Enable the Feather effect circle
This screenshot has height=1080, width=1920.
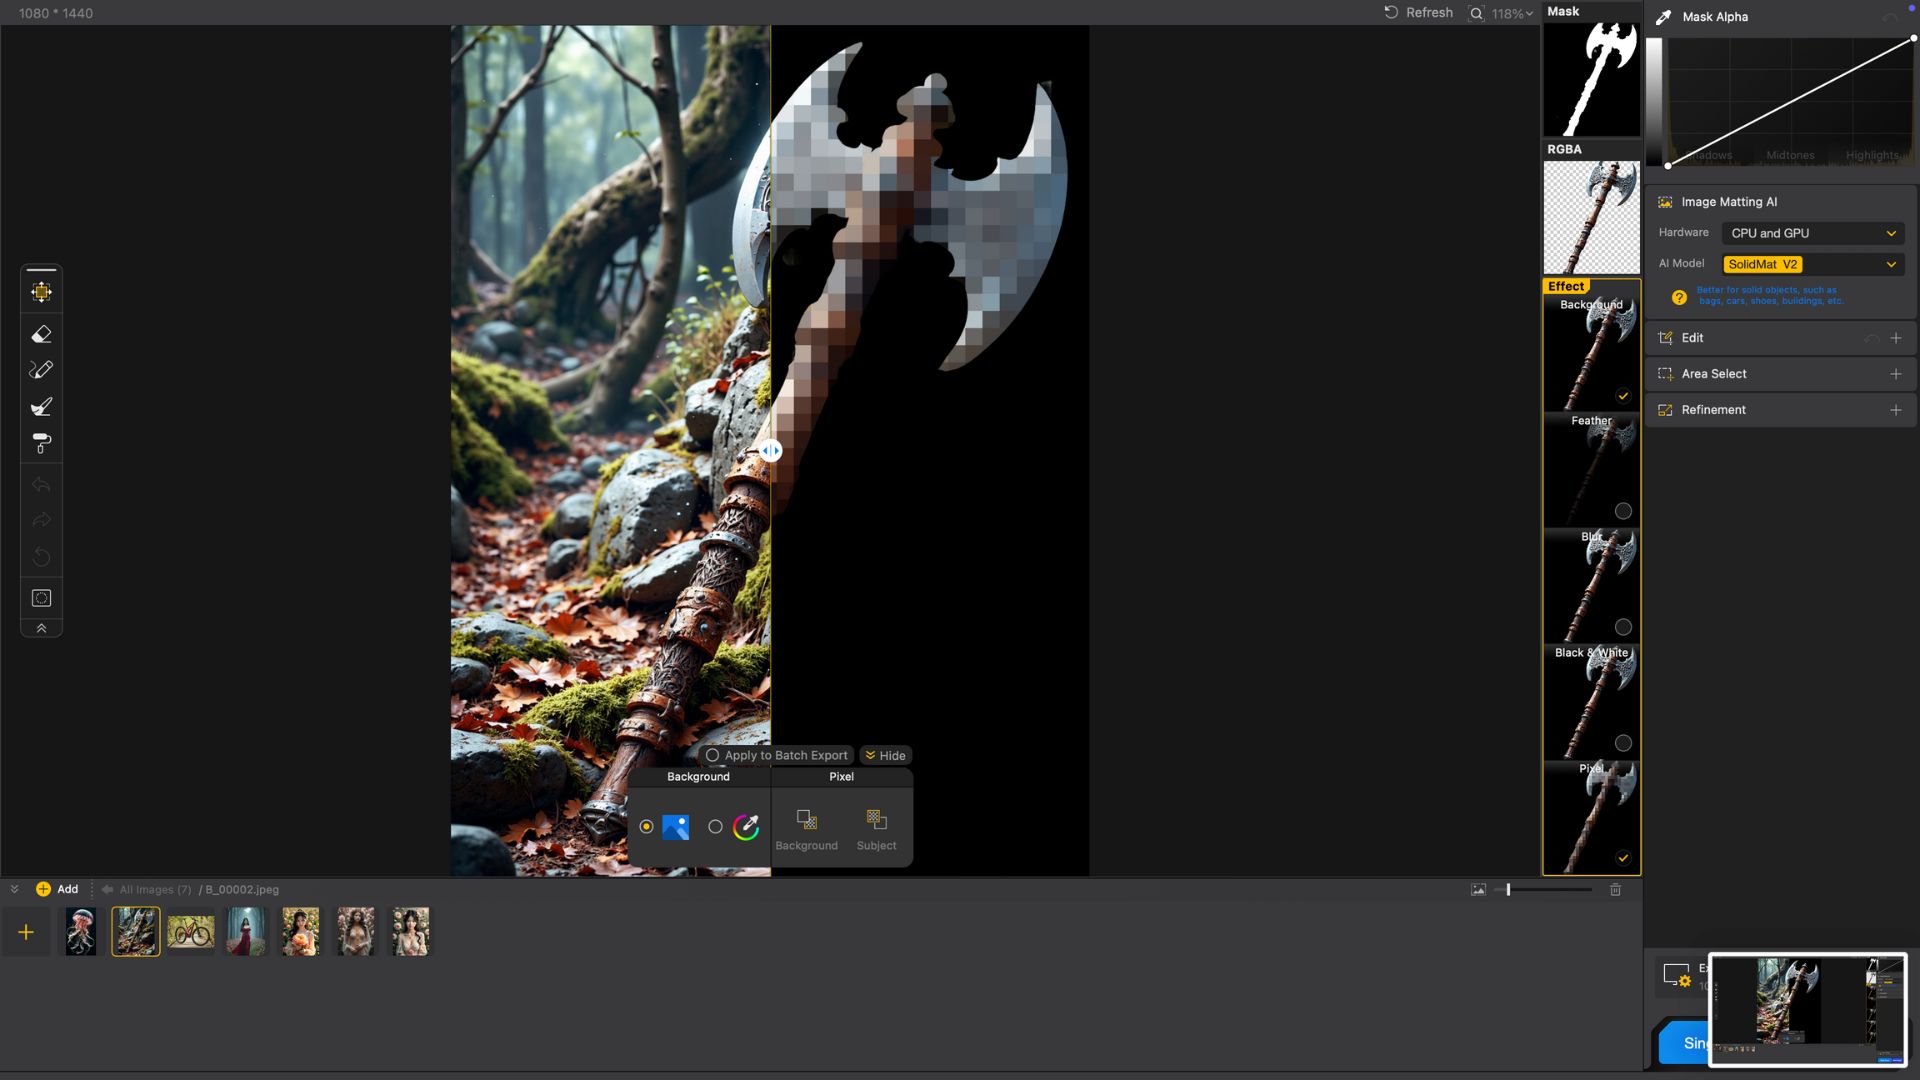pyautogui.click(x=1623, y=511)
